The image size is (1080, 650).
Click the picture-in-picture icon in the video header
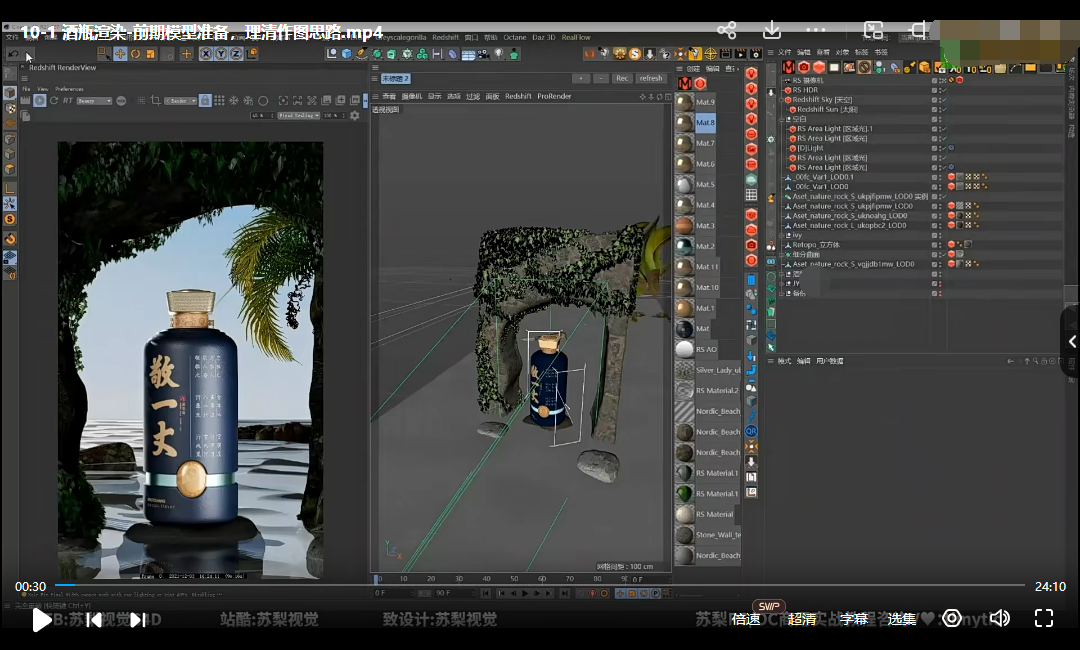(x=873, y=30)
